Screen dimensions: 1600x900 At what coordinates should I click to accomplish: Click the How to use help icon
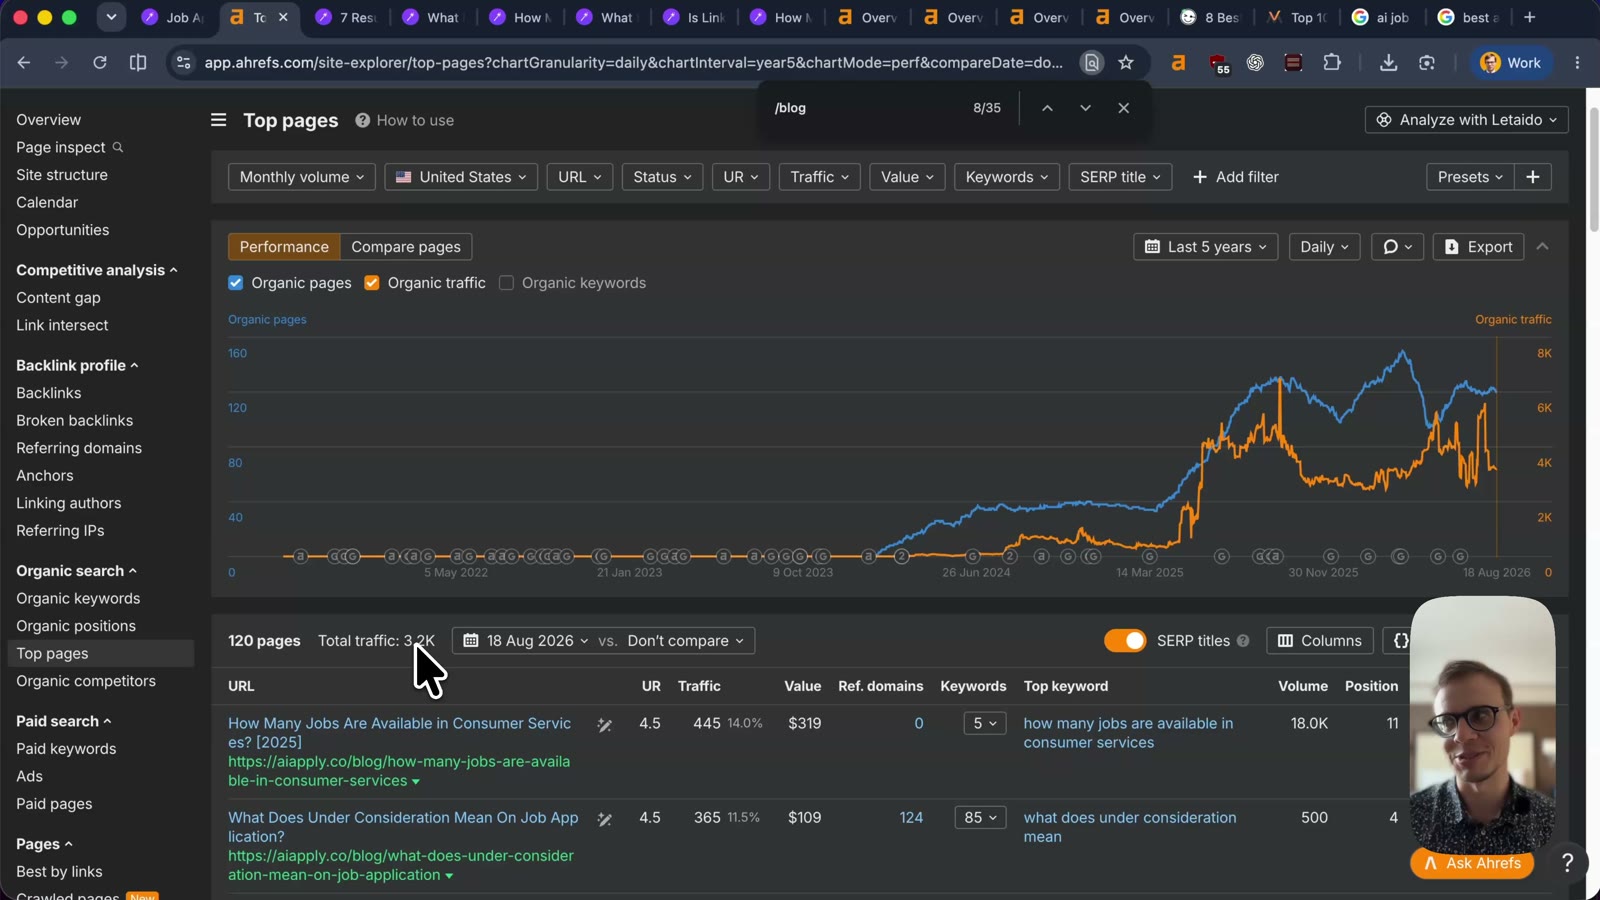click(x=362, y=120)
